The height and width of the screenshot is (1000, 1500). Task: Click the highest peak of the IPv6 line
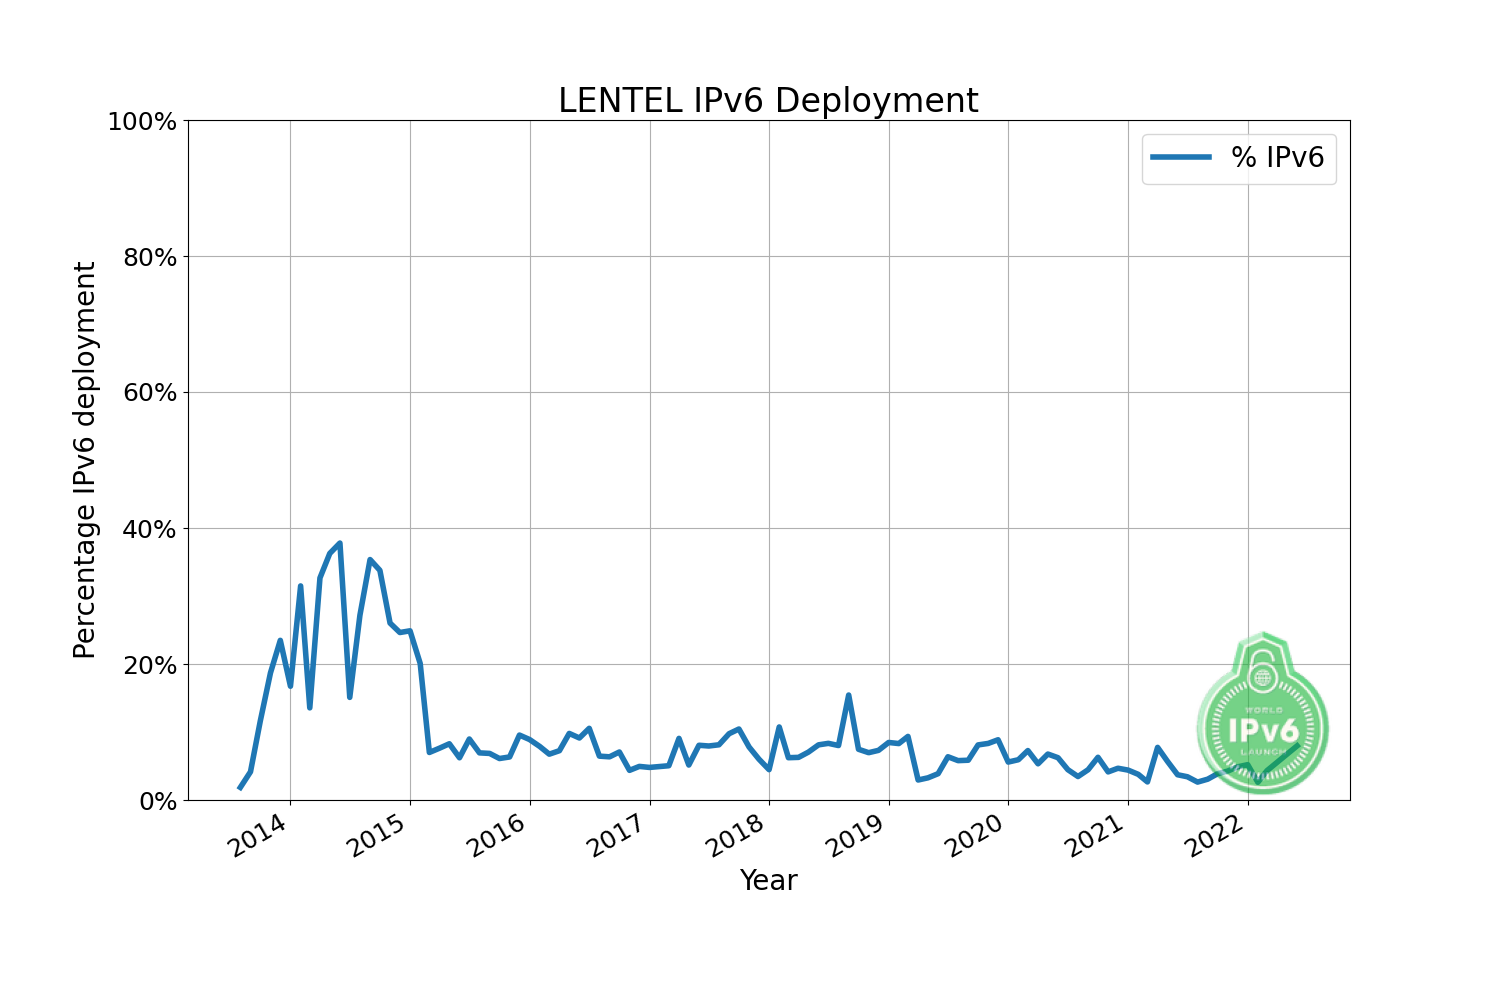340,543
